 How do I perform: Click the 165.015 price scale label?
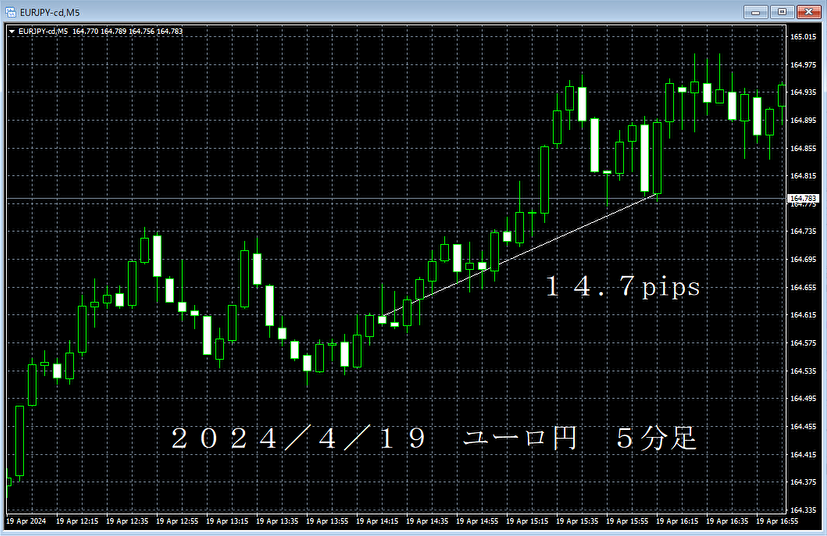coord(803,36)
